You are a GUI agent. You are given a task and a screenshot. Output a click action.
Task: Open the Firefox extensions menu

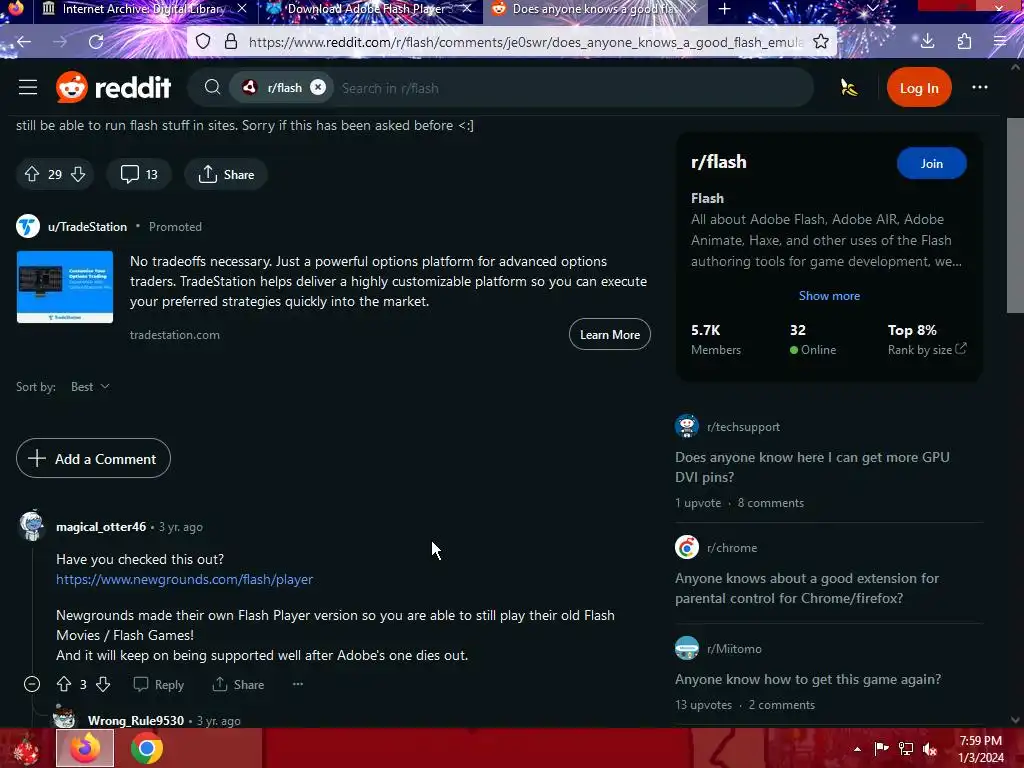(x=964, y=42)
